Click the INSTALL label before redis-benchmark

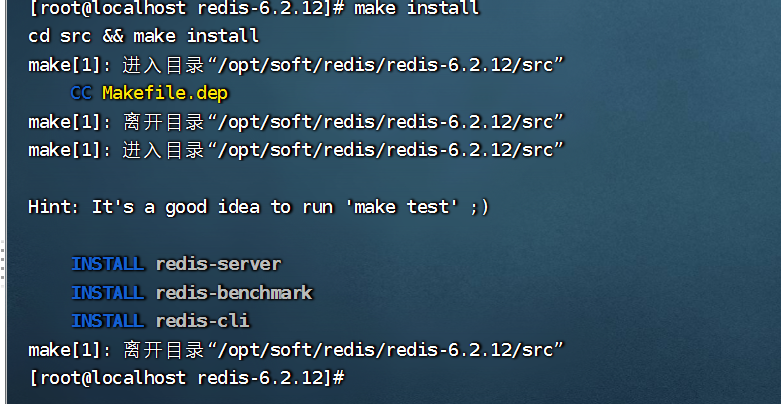pos(108,292)
